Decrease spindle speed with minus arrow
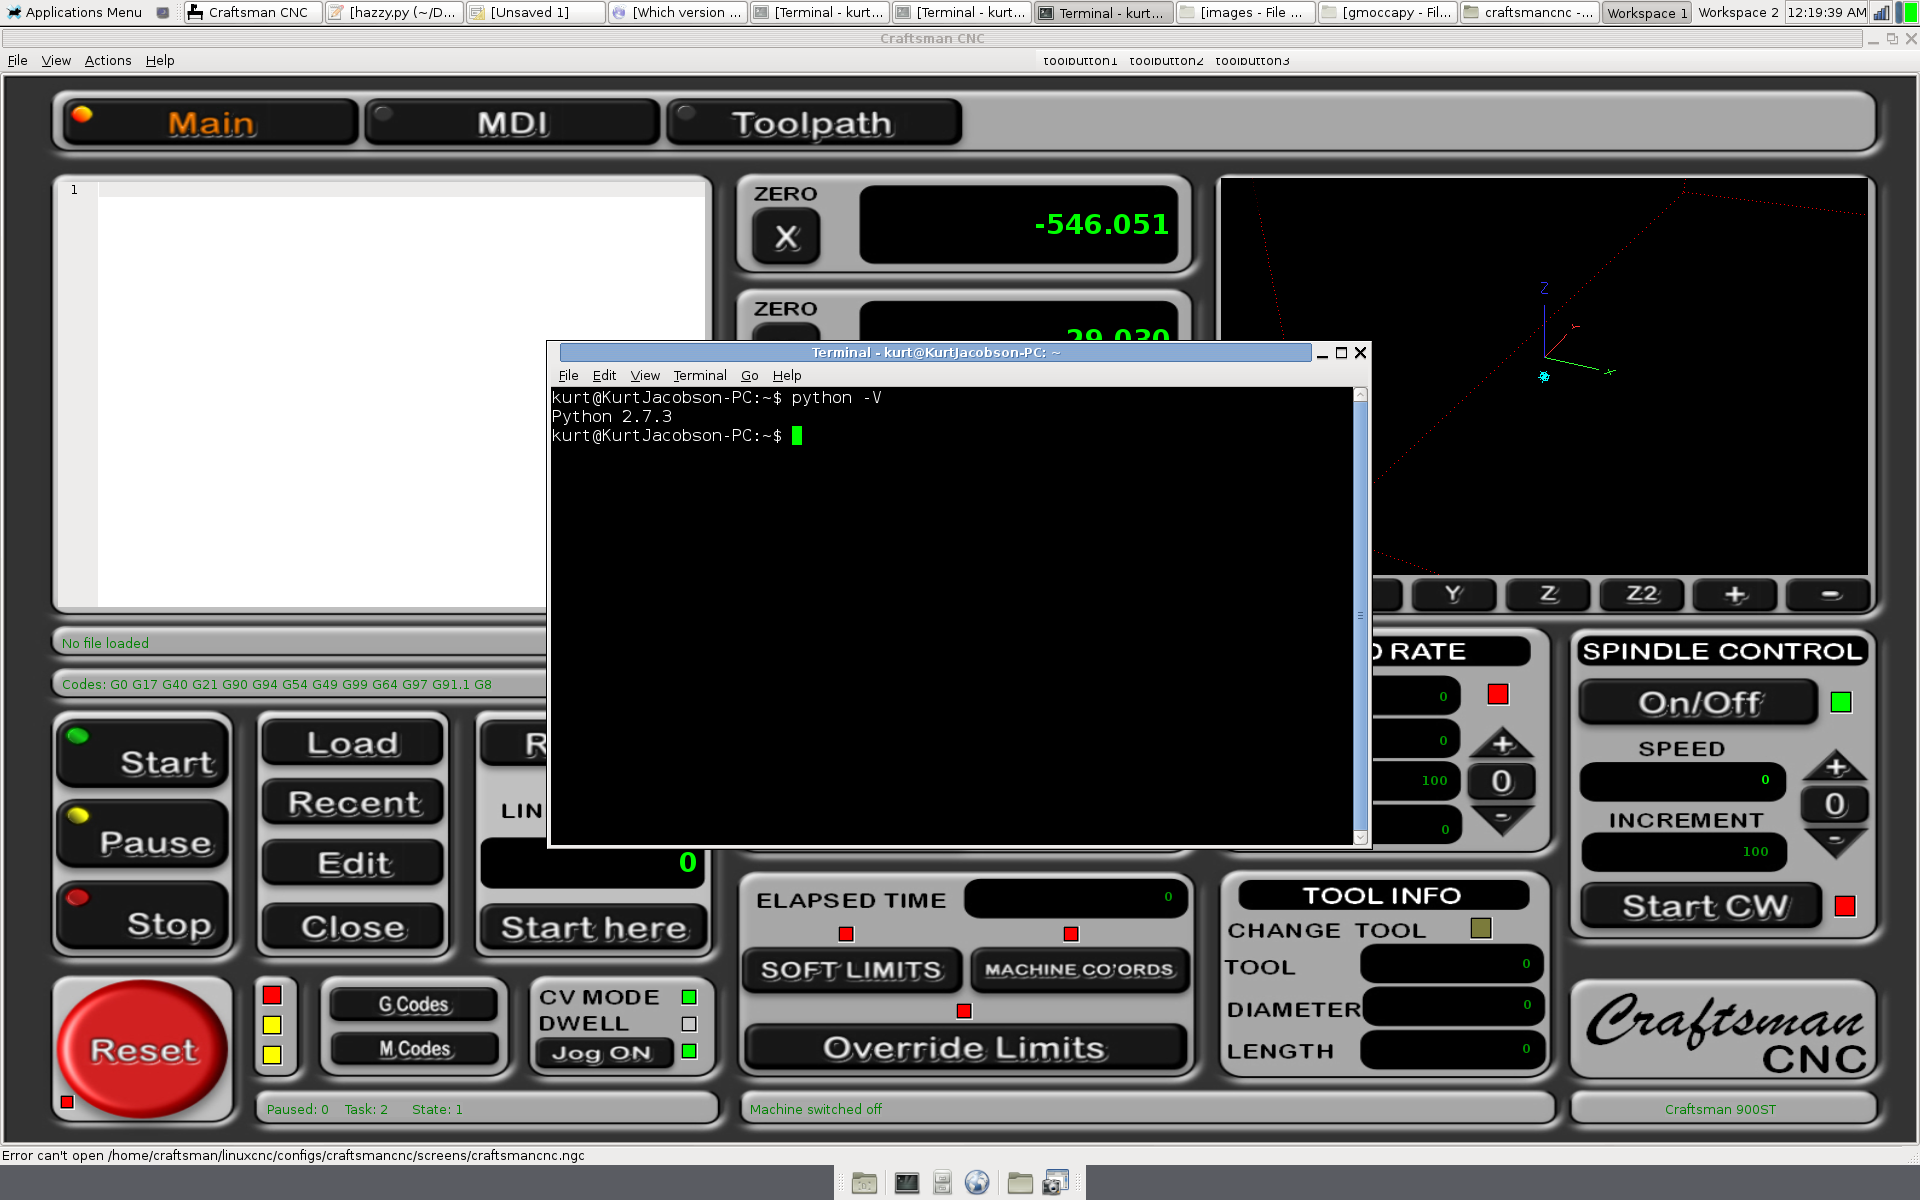Image resolution: width=1920 pixels, height=1200 pixels. [1835, 842]
